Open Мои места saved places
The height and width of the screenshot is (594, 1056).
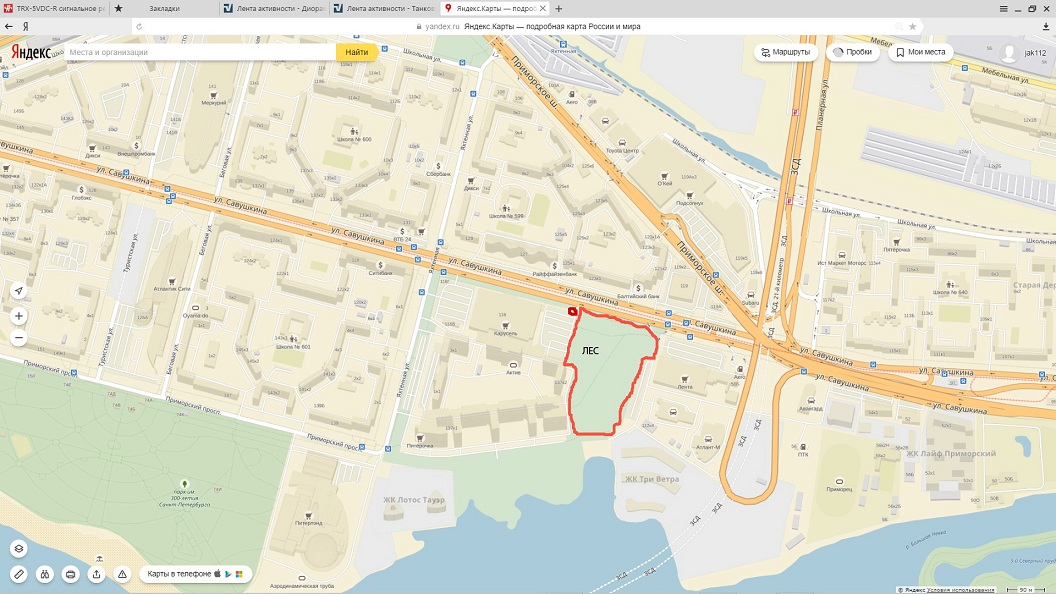click(920, 52)
